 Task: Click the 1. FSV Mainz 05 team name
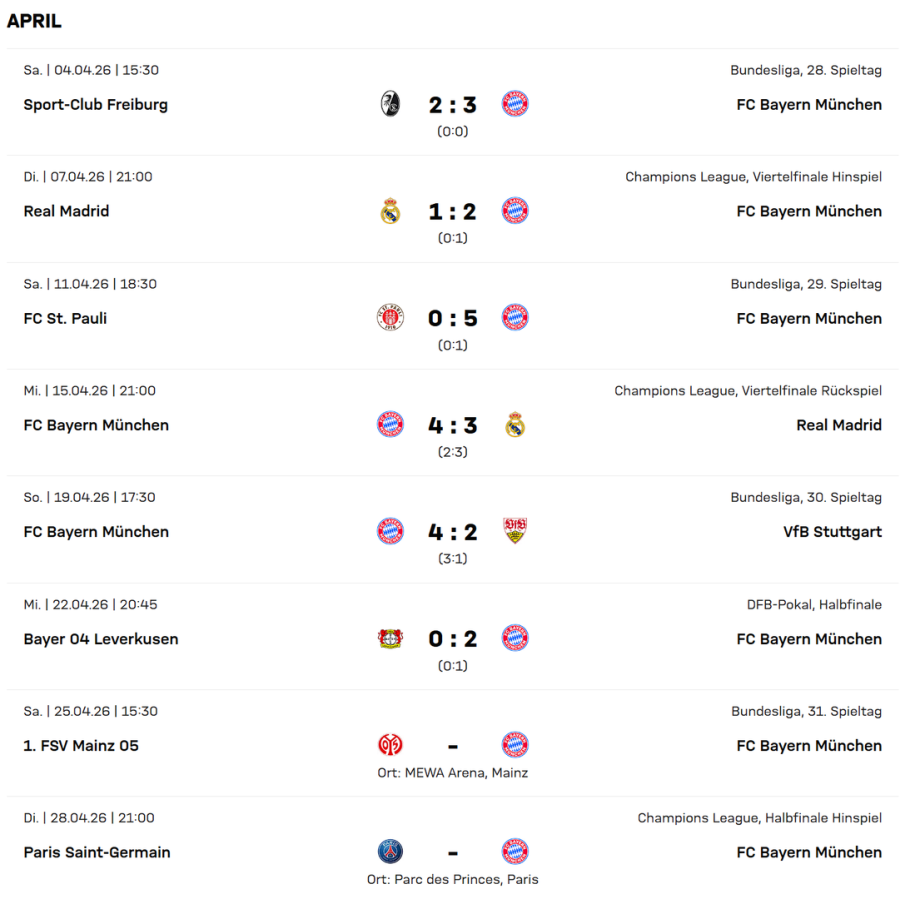pyautogui.click(x=81, y=746)
